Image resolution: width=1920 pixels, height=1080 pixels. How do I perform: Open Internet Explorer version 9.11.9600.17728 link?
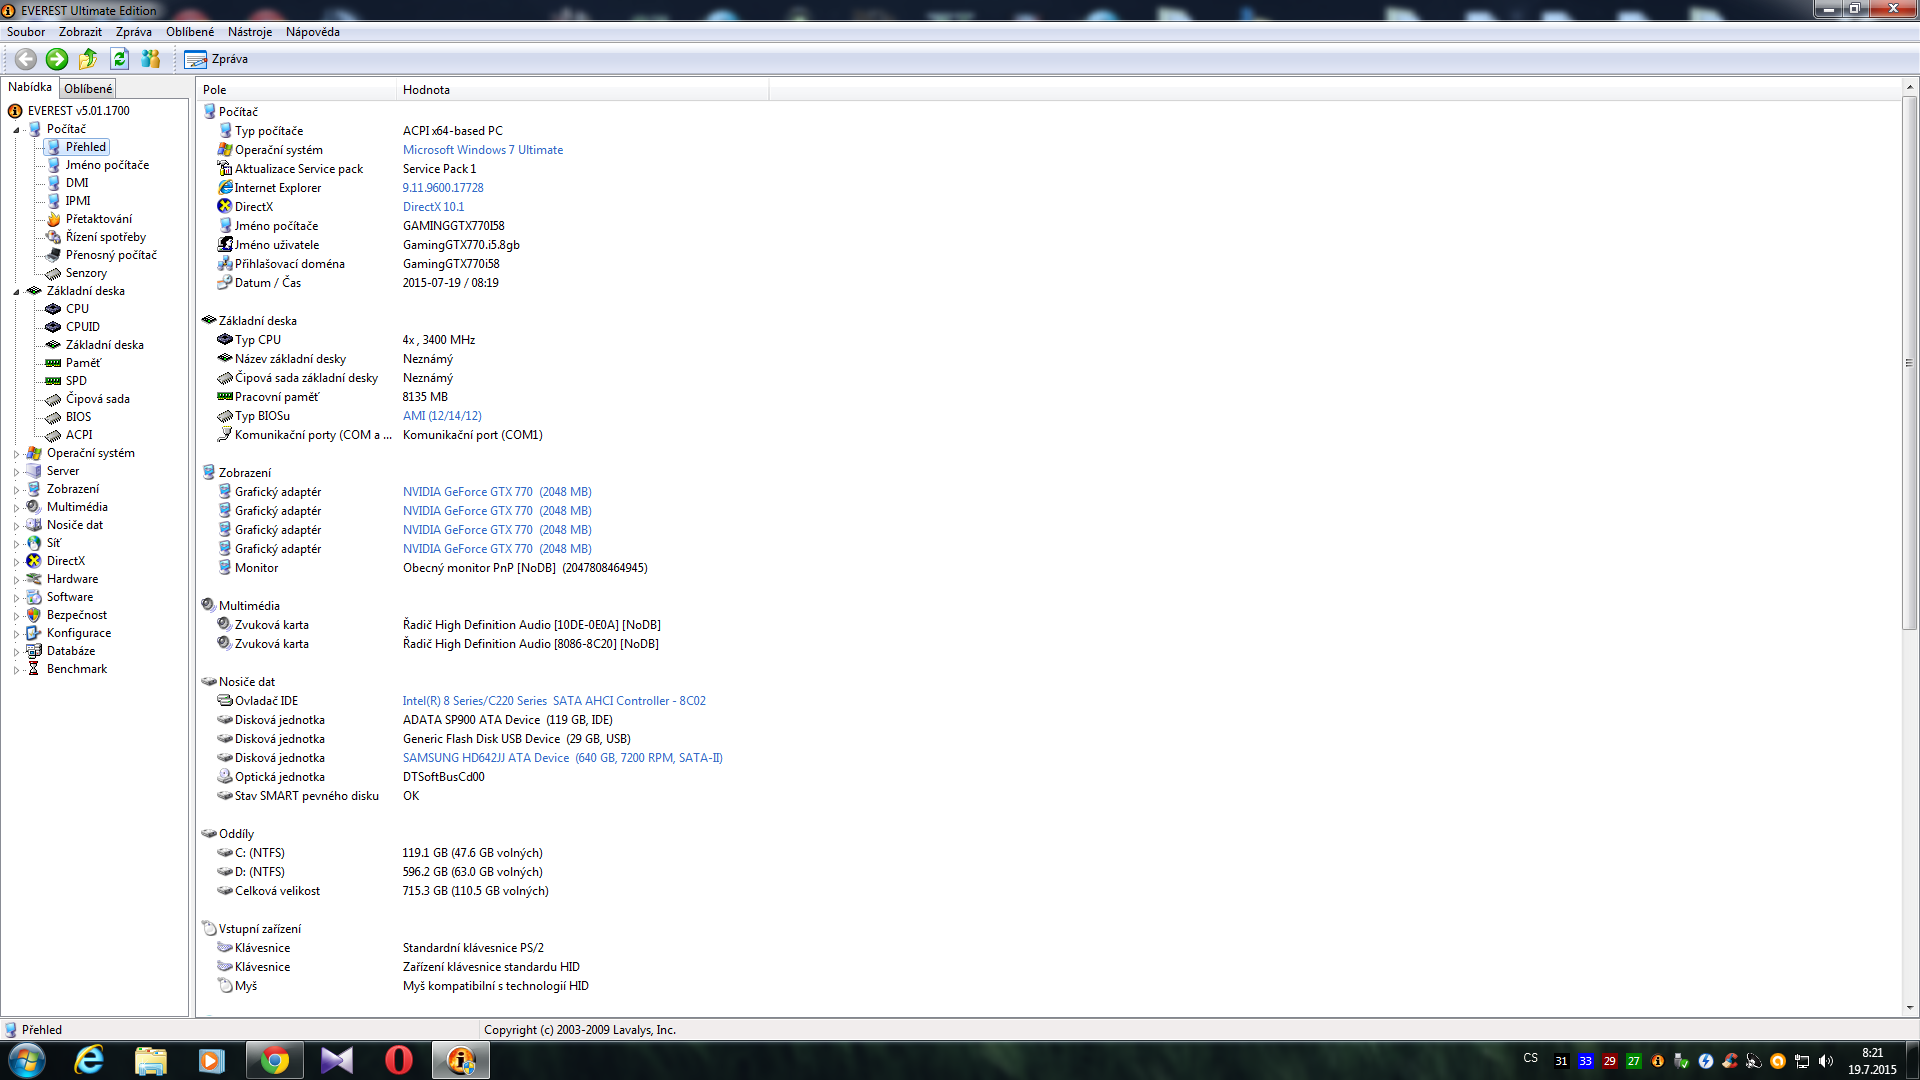pos(443,188)
